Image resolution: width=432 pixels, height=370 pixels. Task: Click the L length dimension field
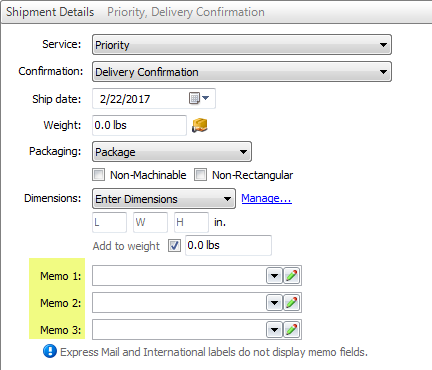(109, 222)
